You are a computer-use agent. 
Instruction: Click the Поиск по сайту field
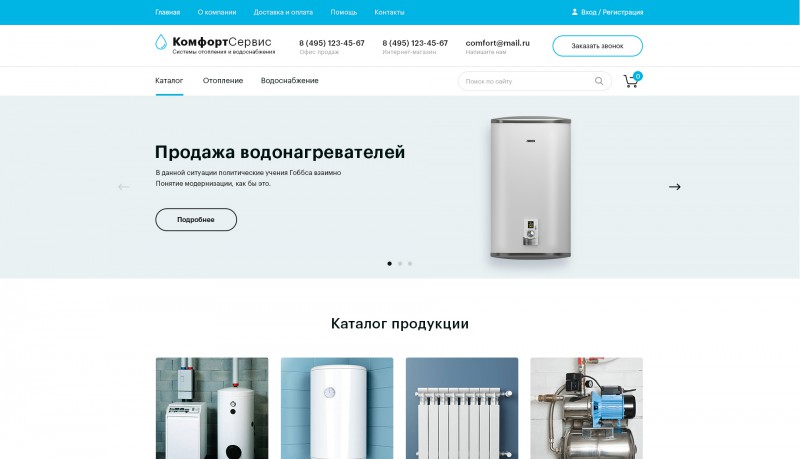pyautogui.click(x=534, y=81)
